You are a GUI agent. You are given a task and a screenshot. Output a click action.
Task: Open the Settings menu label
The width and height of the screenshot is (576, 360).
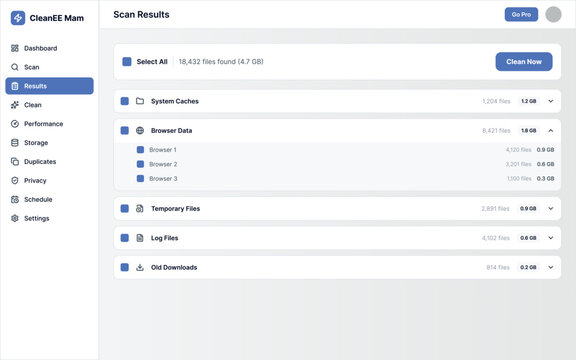pos(37,219)
